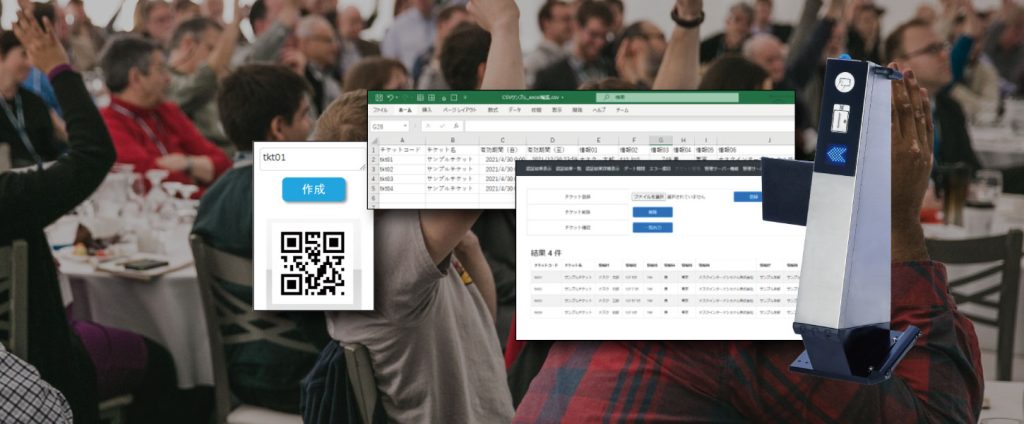Click the formula bar cancel X icon
1024x424 pixels.
(428, 126)
